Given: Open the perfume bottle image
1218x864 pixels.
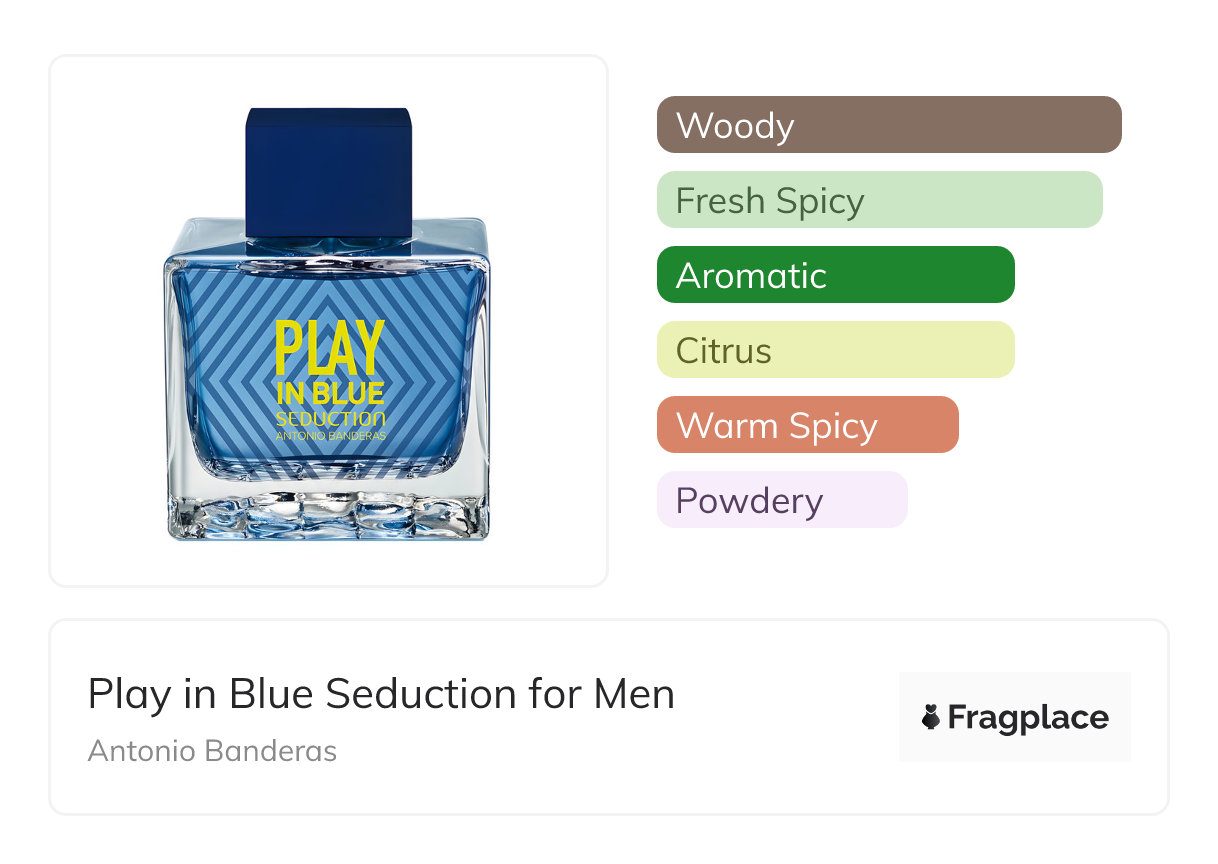Looking at the screenshot, I should [x=328, y=323].
